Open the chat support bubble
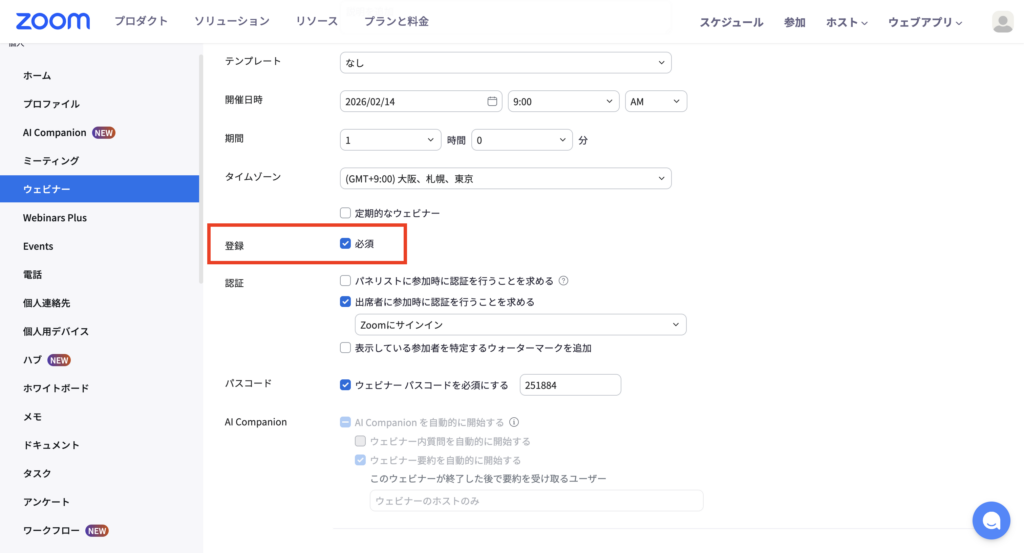1024x553 pixels. tap(991, 520)
